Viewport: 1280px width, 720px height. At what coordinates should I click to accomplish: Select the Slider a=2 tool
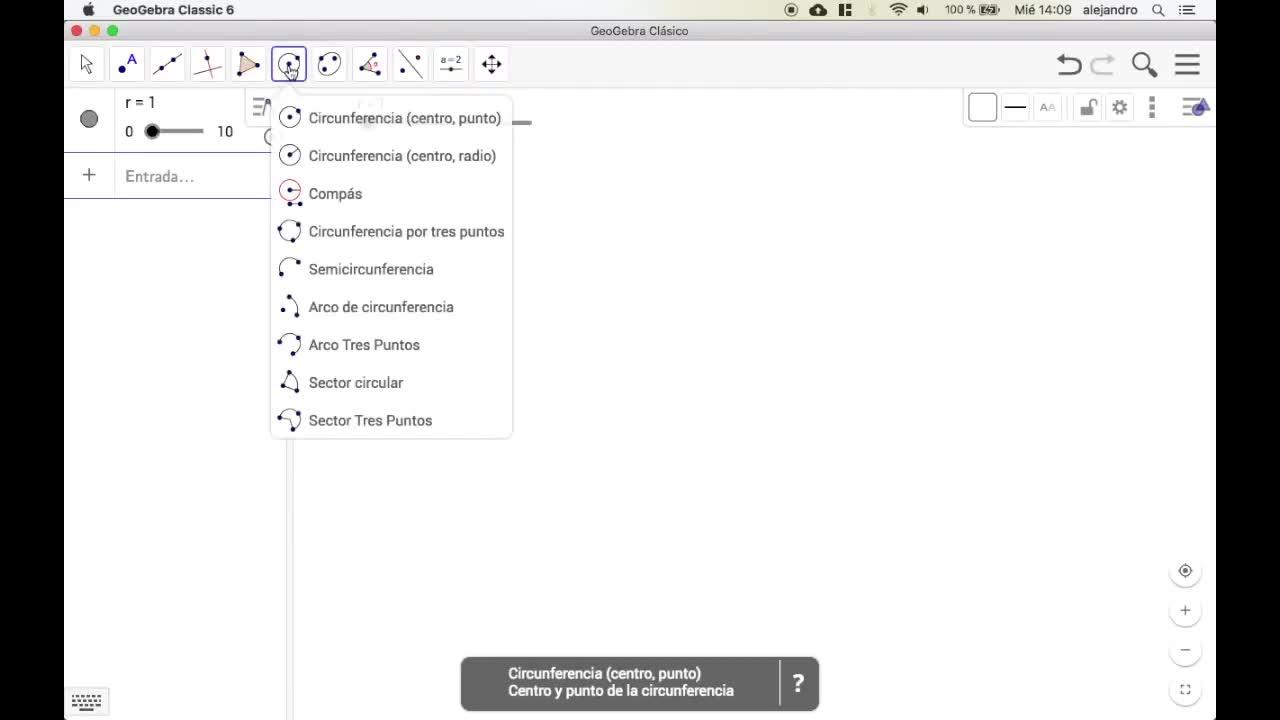(x=451, y=64)
